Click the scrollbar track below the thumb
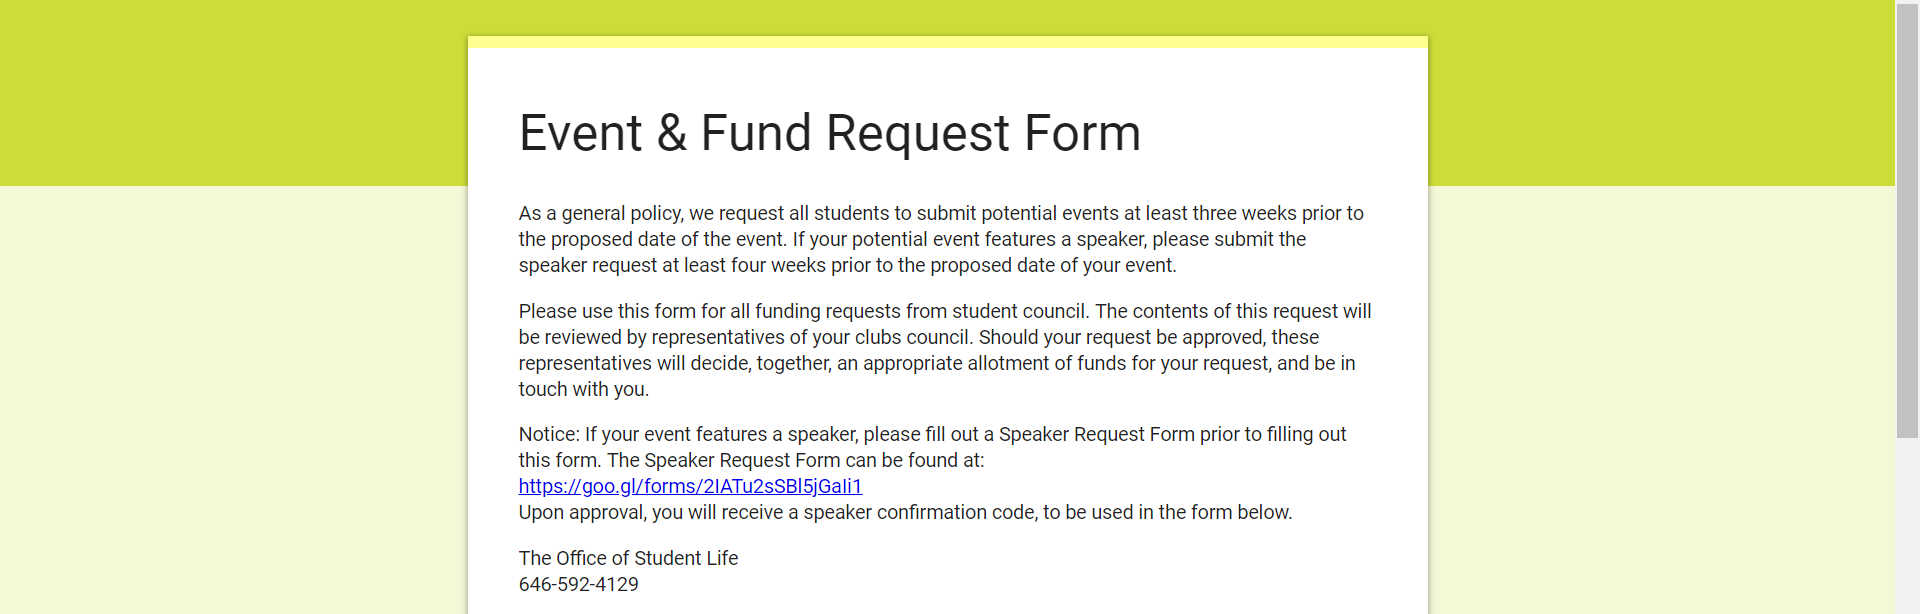This screenshot has width=1920, height=614. (1907, 525)
